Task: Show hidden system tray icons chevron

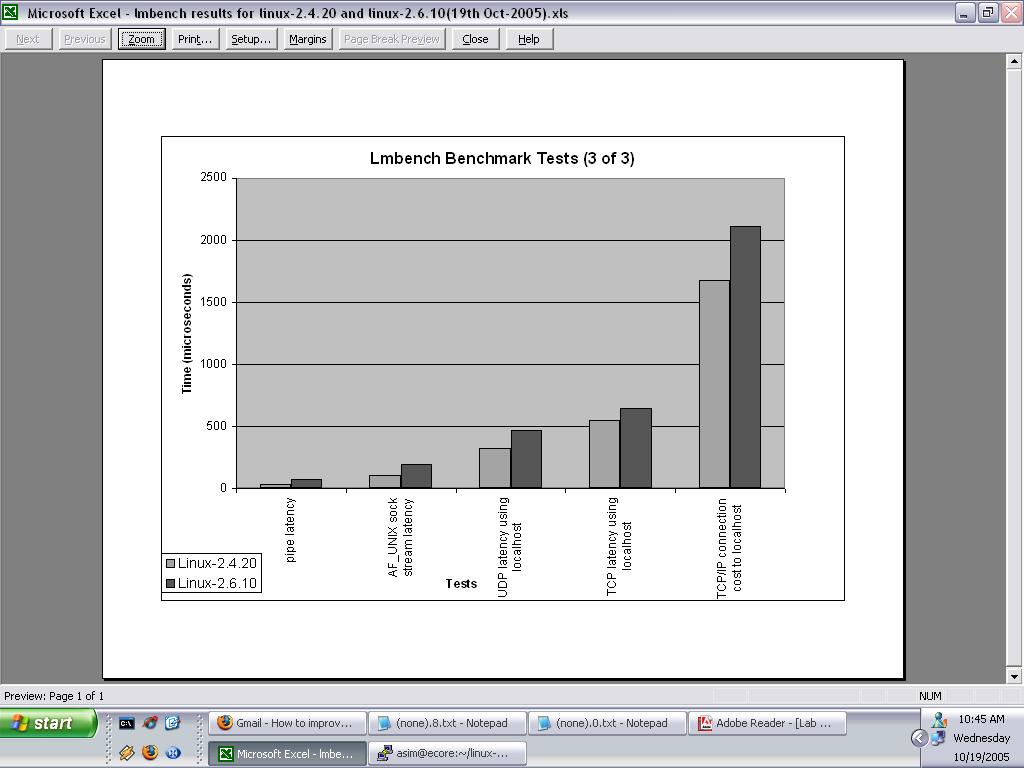Action: click(x=919, y=738)
